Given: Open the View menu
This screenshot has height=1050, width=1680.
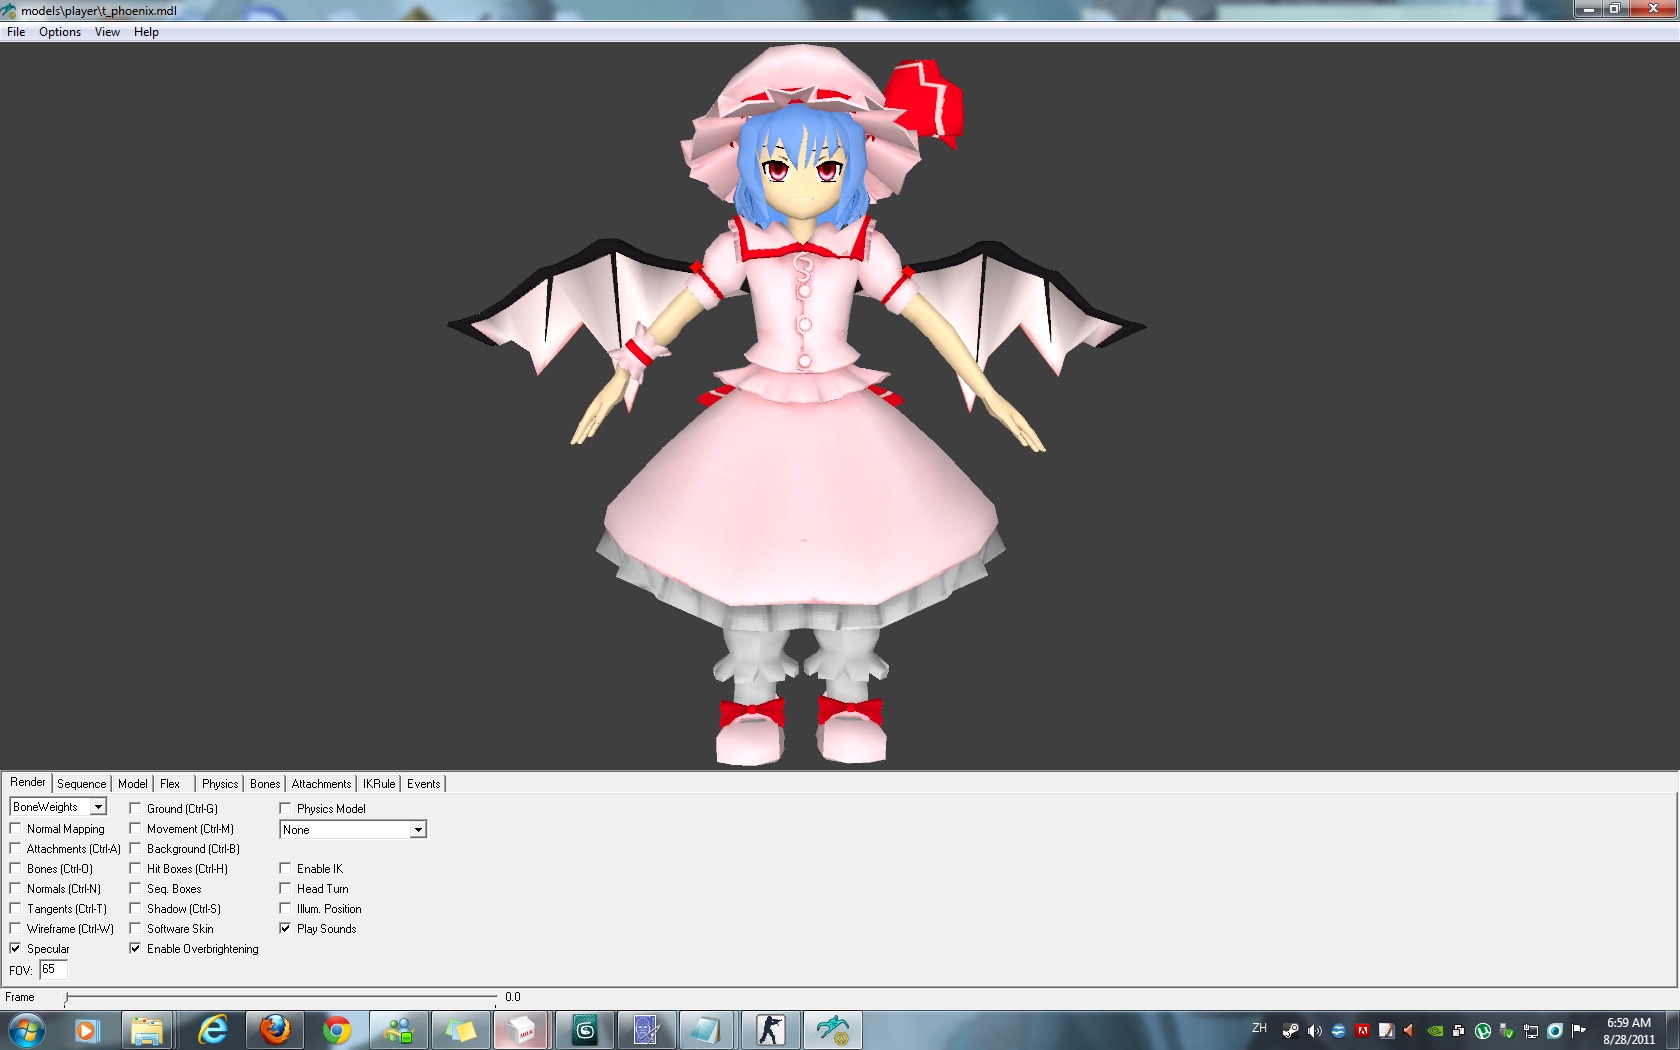Looking at the screenshot, I should (107, 32).
